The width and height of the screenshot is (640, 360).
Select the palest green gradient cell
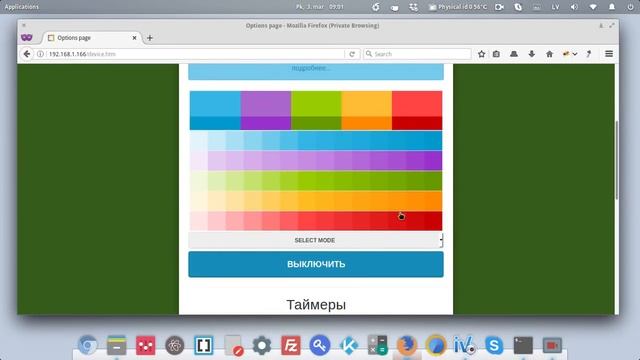coord(199,181)
